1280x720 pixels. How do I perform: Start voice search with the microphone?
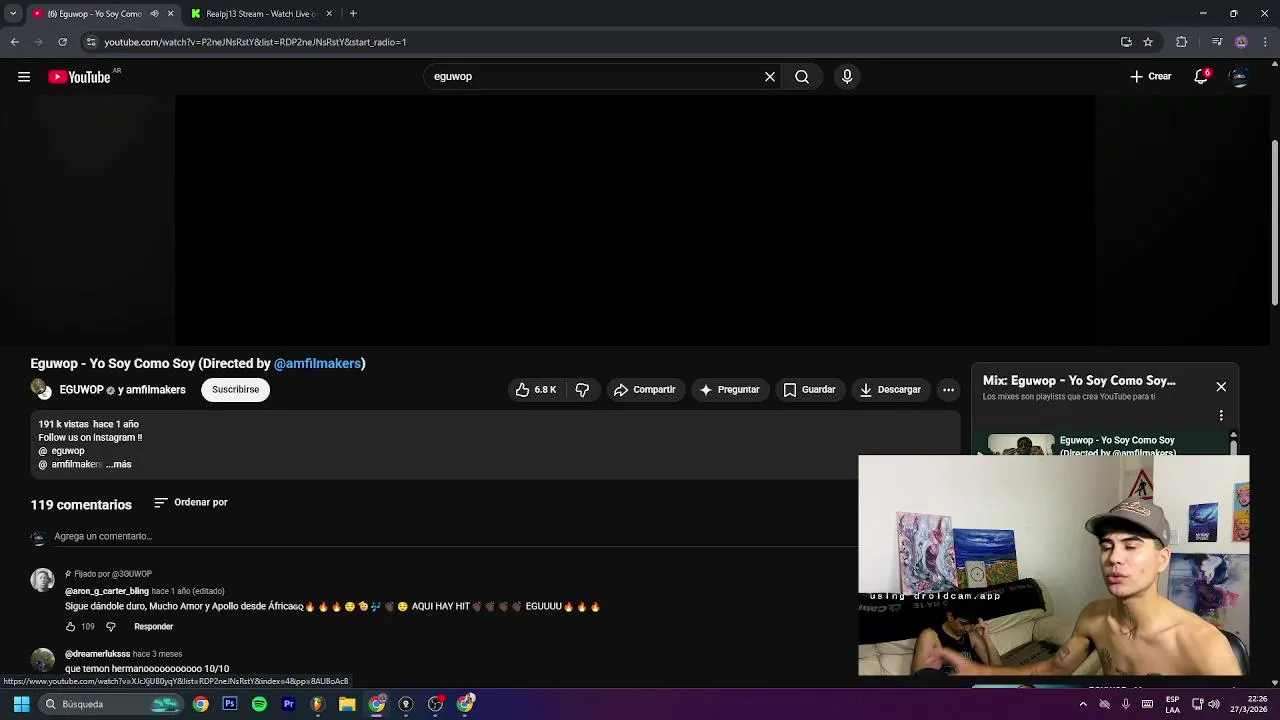click(x=847, y=77)
